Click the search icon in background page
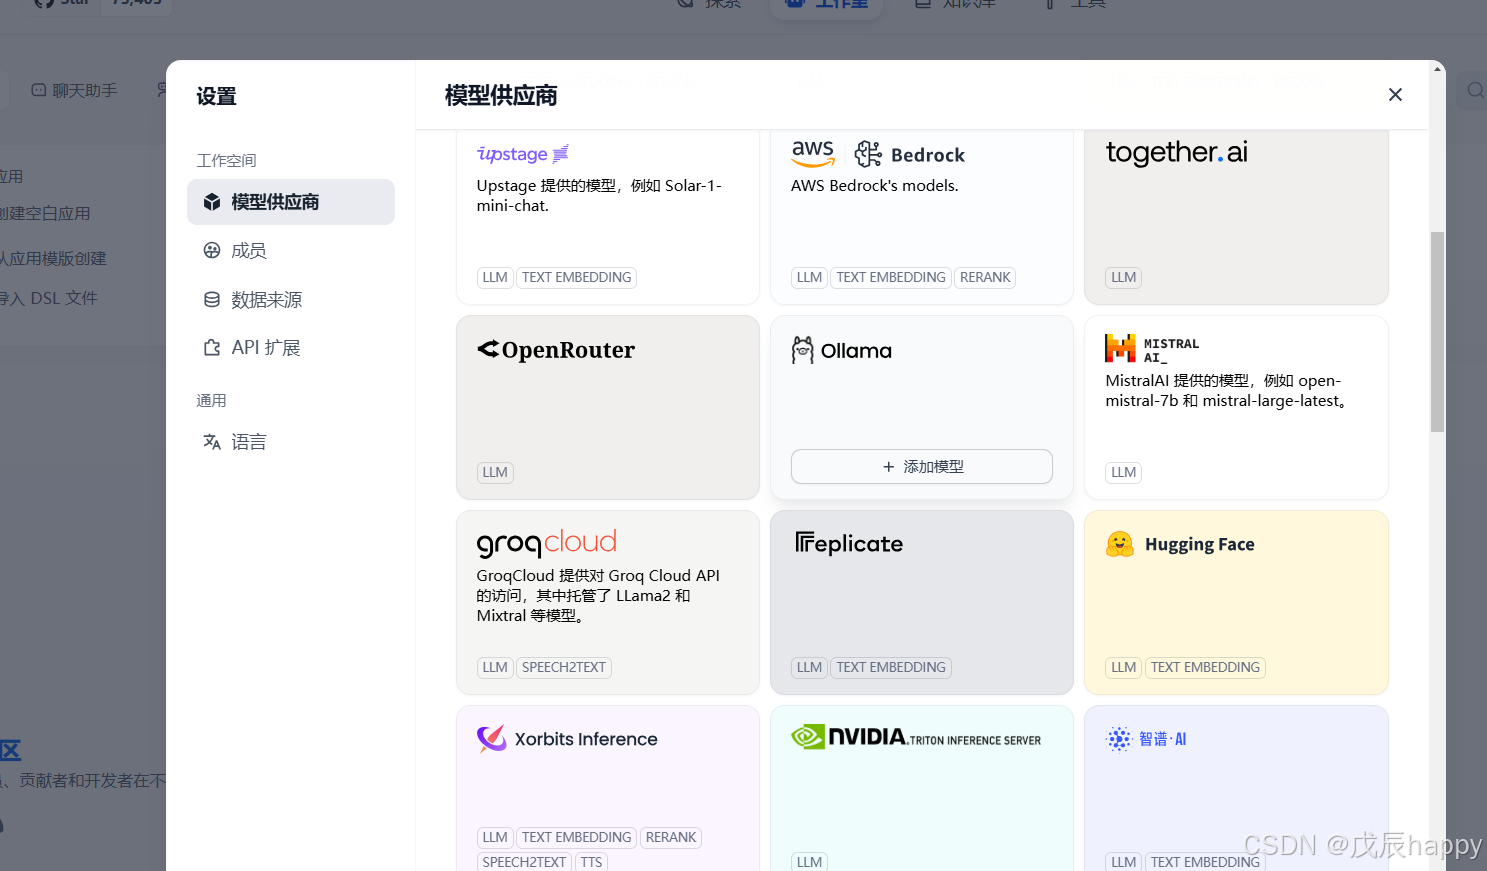Screen dimensions: 1487x871 point(1475,90)
